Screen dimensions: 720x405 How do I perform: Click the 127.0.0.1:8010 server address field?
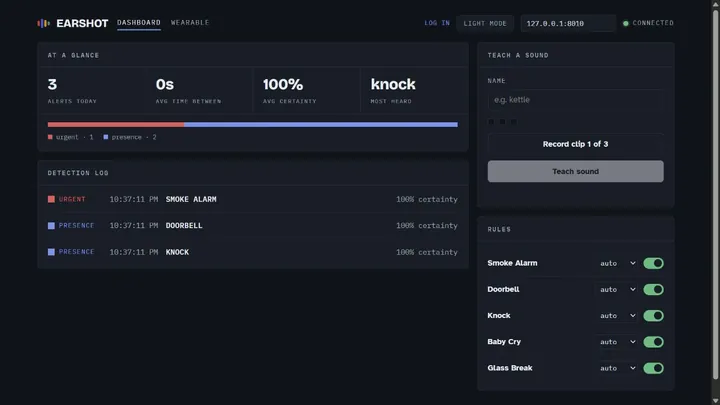(568, 23)
